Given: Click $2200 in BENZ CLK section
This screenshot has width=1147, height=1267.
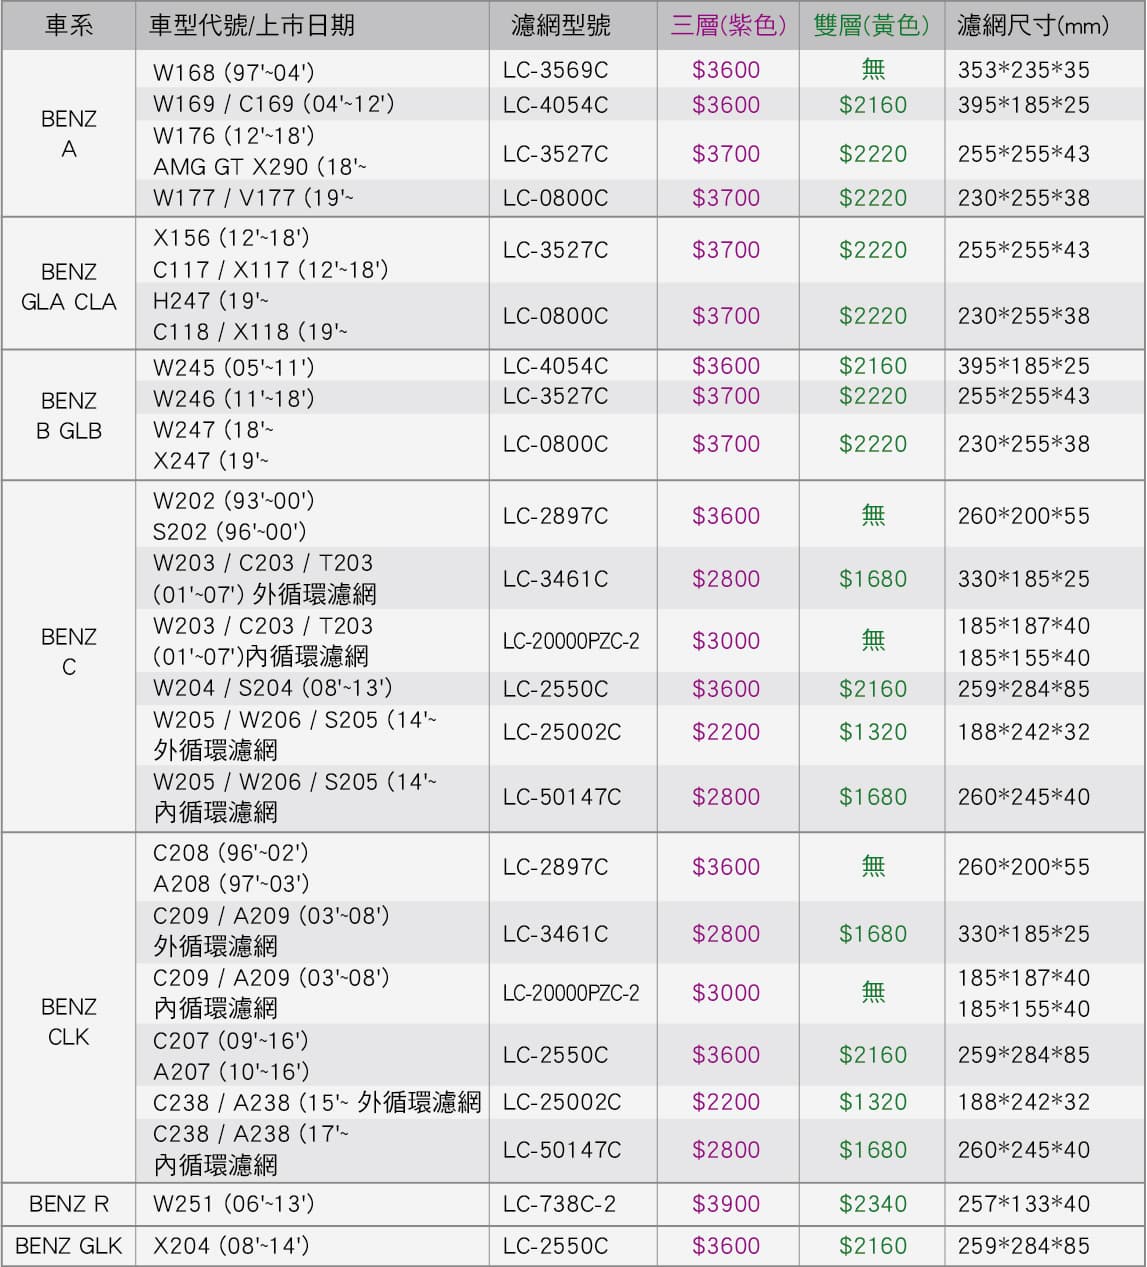Looking at the screenshot, I should pyautogui.click(x=727, y=1102).
